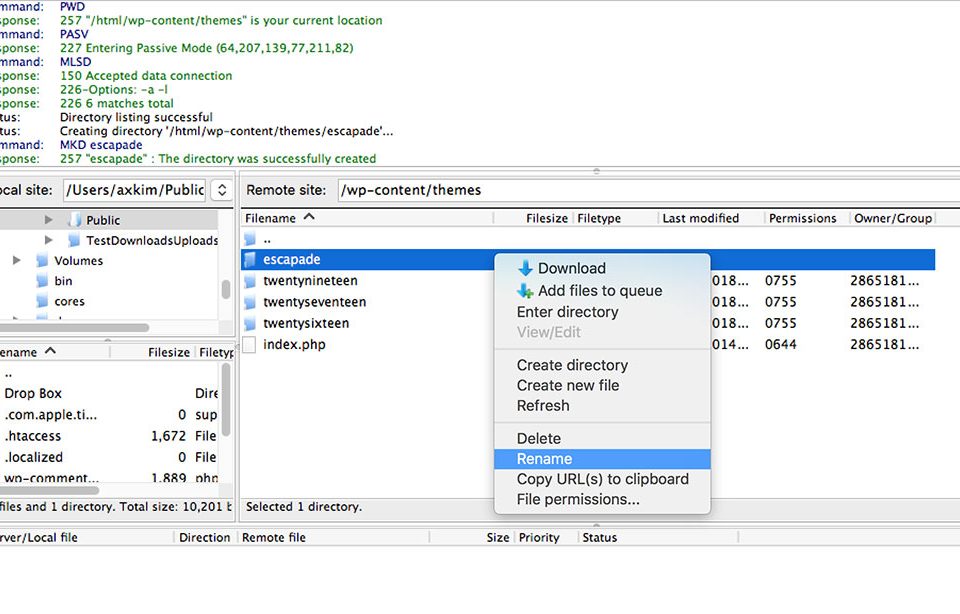
Task: Expand the Volumes tree node
Action: point(17,261)
